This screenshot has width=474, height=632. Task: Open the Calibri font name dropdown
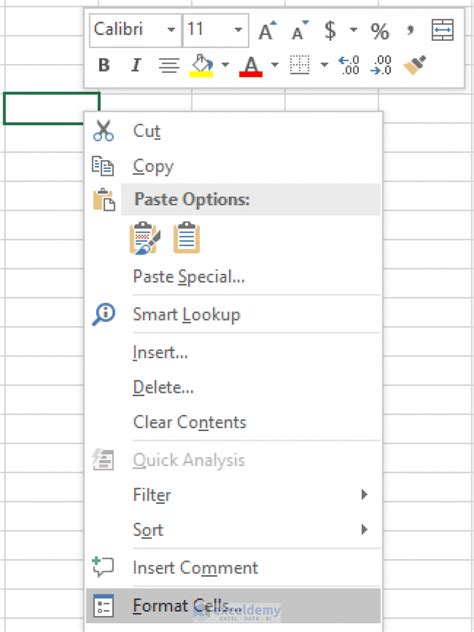(x=171, y=30)
